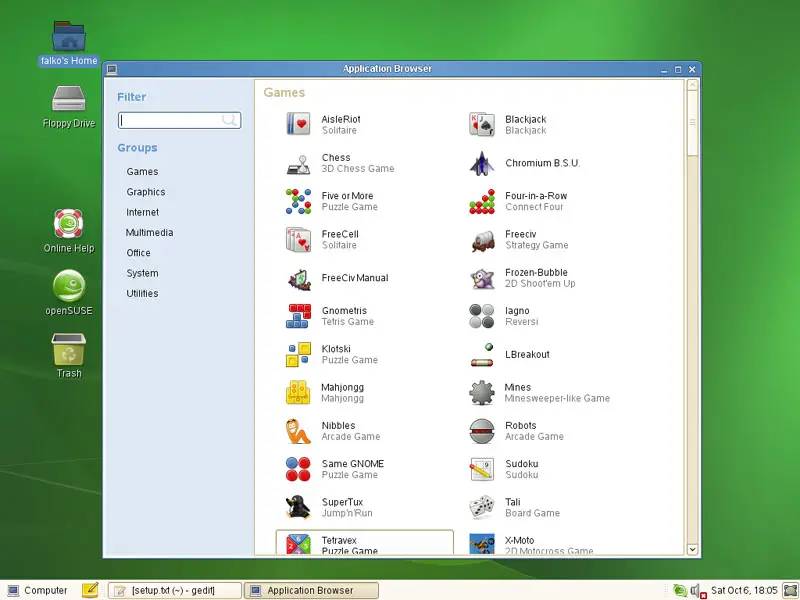Viewport: 800px width, 600px height.
Task: Open X-Moto motocross icon
Action: click(482, 544)
